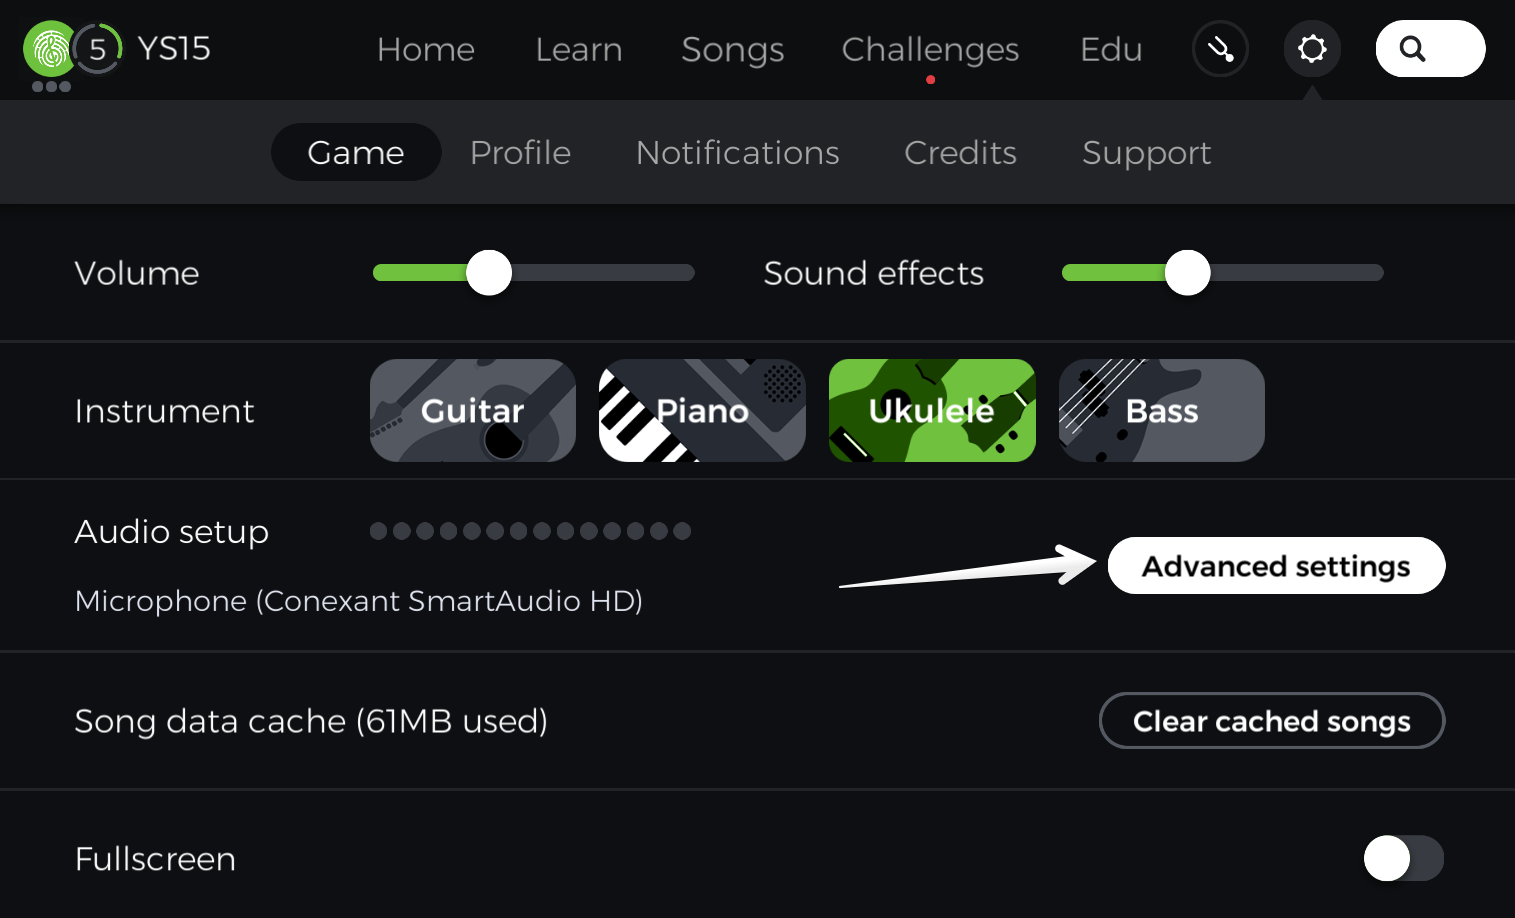This screenshot has height=918, width=1515.
Task: Select the Guitar instrument tile
Action: 472,411
